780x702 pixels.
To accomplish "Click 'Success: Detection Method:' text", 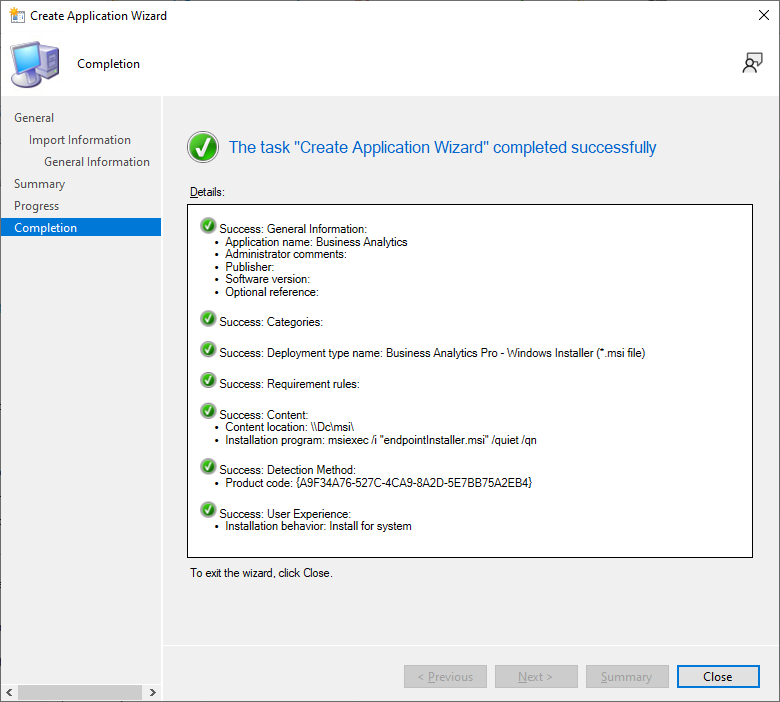I will pyautogui.click(x=288, y=470).
